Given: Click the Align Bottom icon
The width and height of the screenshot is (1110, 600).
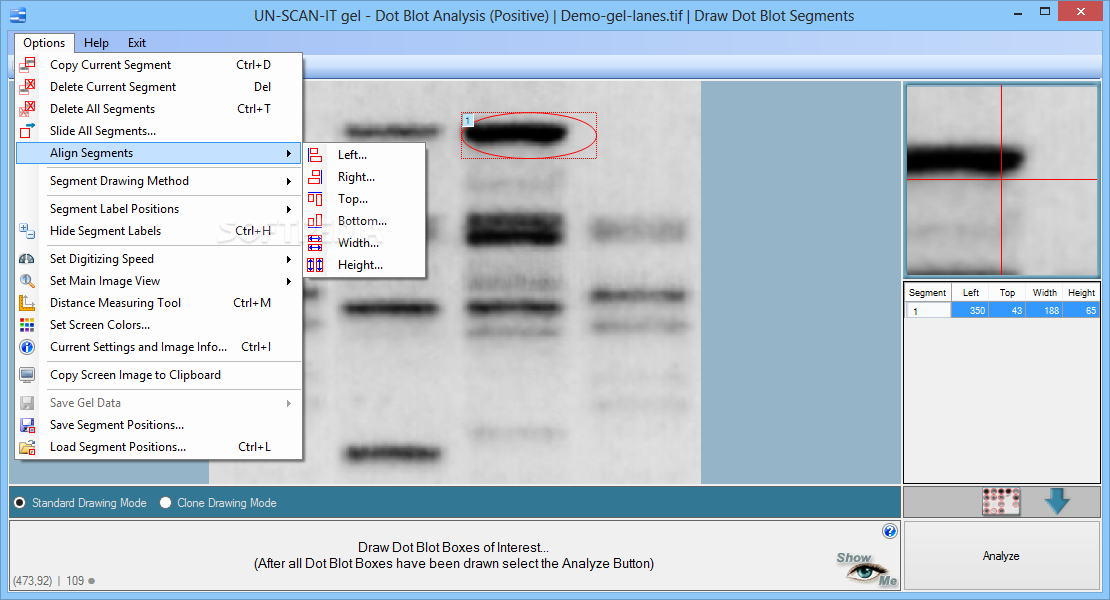Looking at the screenshot, I should point(315,221).
